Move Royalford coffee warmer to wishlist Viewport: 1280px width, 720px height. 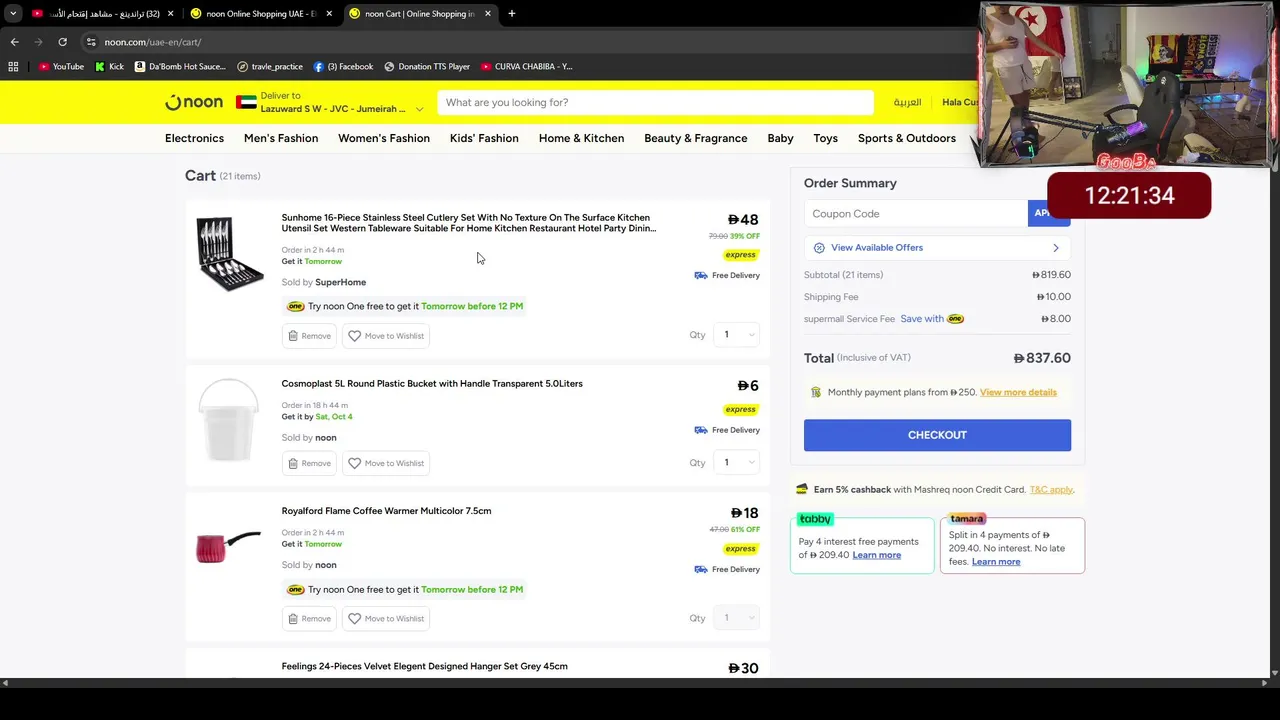(x=386, y=618)
